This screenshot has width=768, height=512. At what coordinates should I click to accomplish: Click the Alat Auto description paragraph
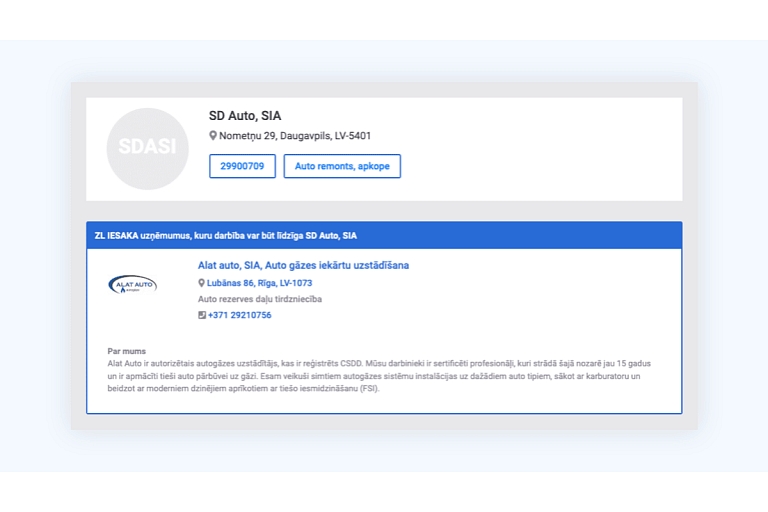(379, 376)
